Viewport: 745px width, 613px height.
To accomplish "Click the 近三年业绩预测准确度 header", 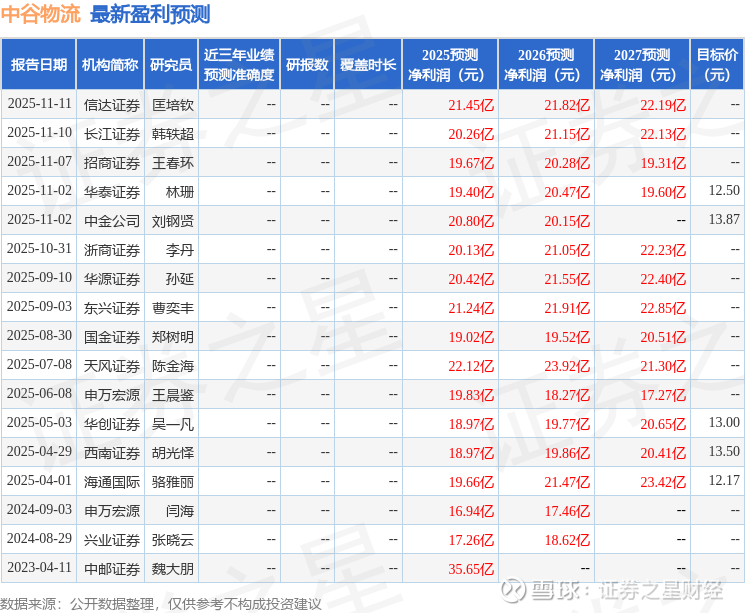I will pyautogui.click(x=239, y=65).
